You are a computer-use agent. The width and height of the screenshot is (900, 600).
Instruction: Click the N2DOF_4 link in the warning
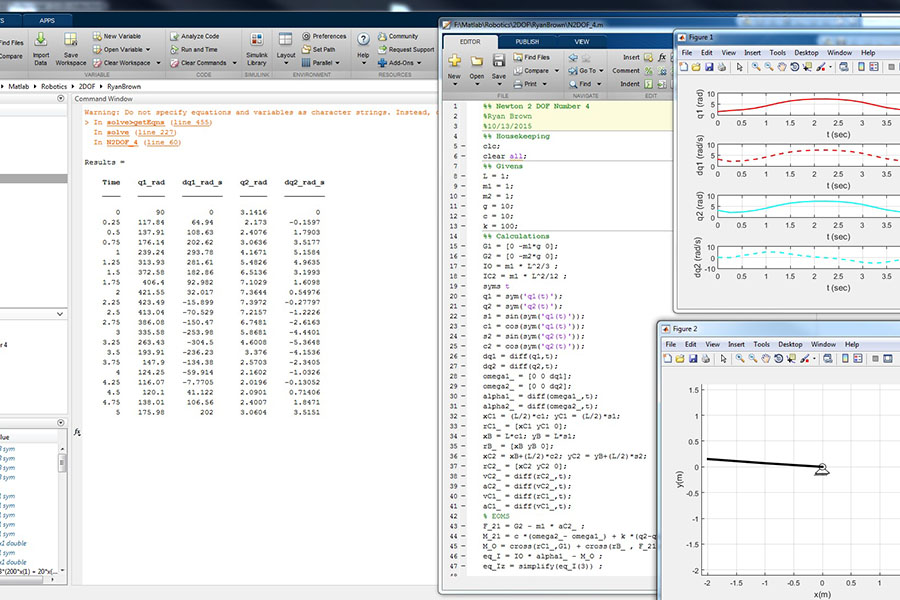click(x=122, y=142)
